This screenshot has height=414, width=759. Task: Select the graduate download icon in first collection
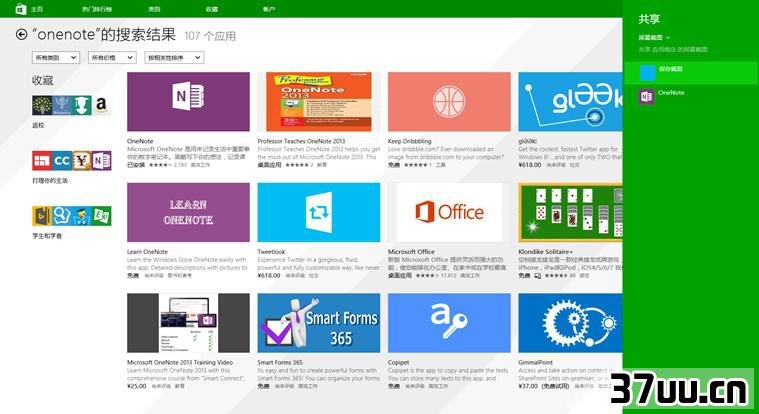tap(82, 105)
